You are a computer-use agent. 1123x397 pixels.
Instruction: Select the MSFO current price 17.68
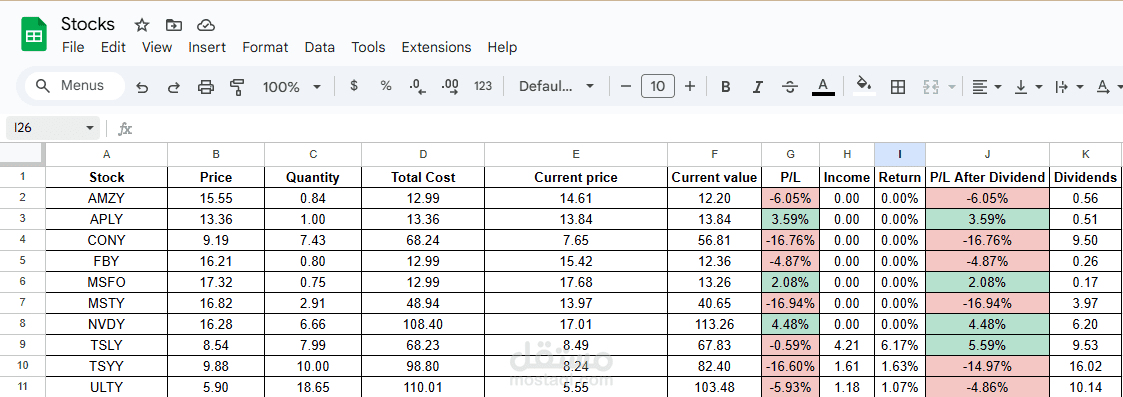(x=576, y=282)
